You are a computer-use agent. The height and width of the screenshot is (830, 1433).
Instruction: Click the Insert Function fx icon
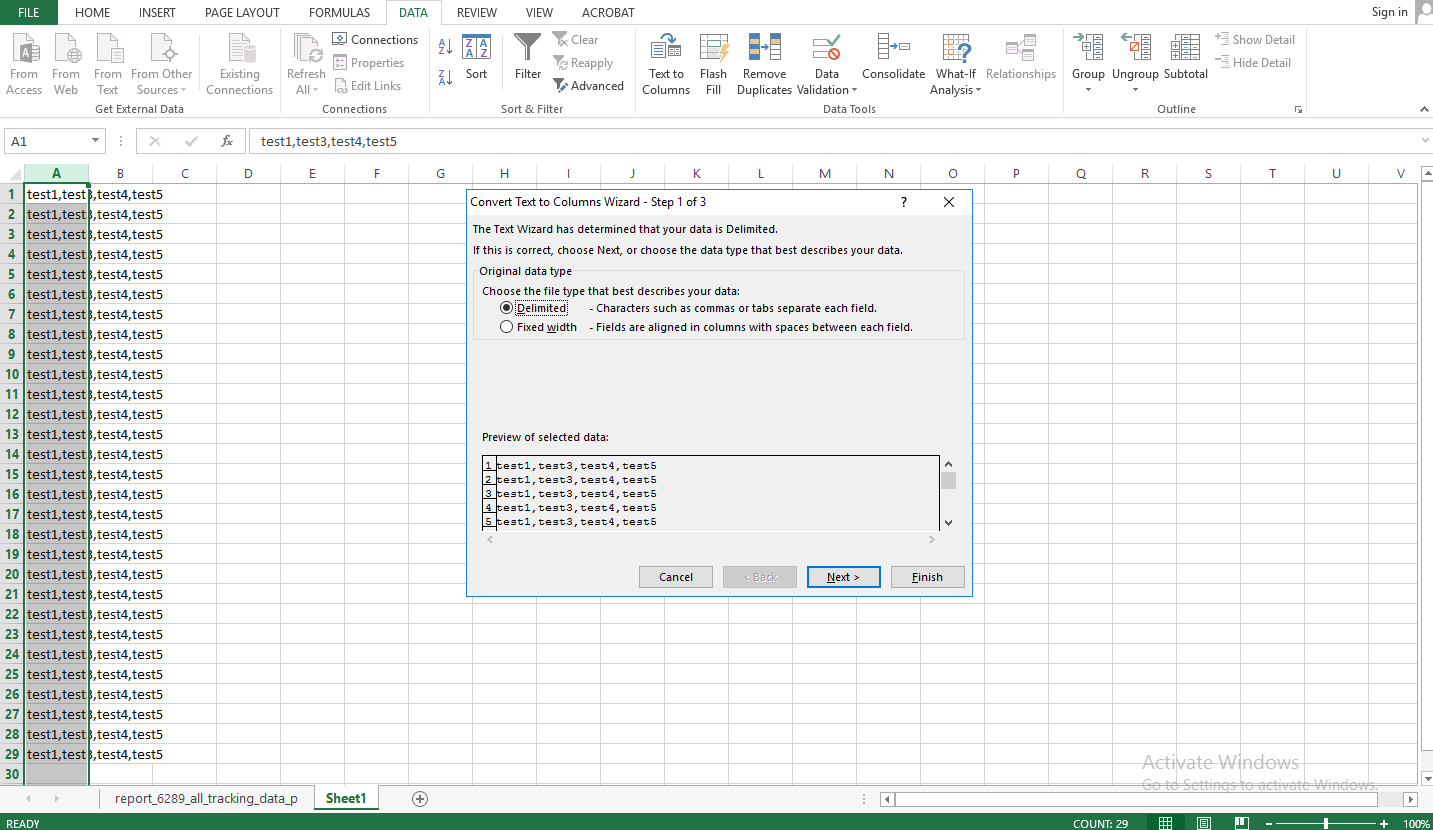click(227, 141)
